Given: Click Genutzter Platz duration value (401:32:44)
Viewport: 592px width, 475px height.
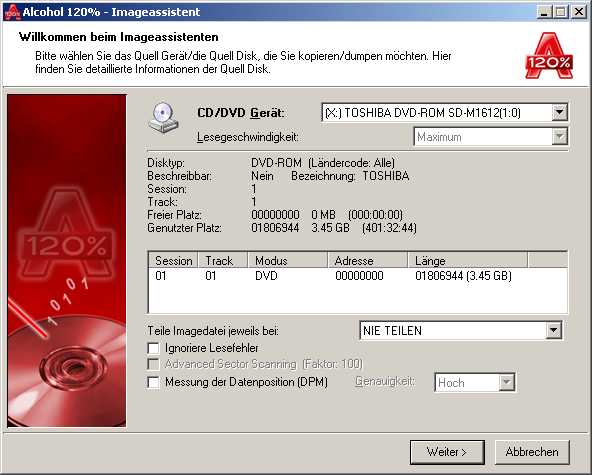Looking at the screenshot, I should (x=389, y=228).
